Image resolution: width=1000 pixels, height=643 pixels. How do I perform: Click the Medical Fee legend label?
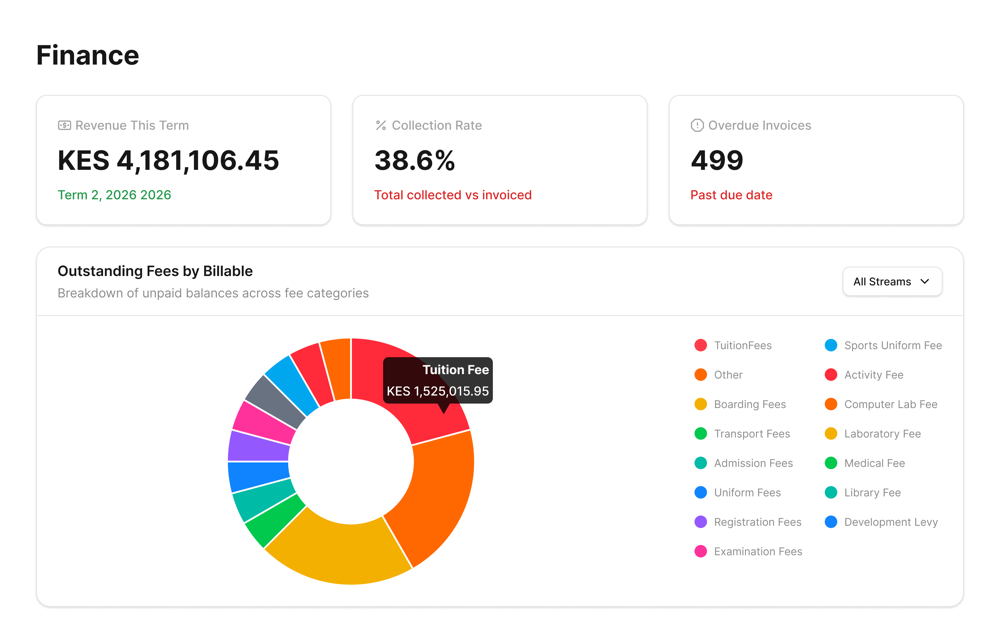tap(874, 463)
